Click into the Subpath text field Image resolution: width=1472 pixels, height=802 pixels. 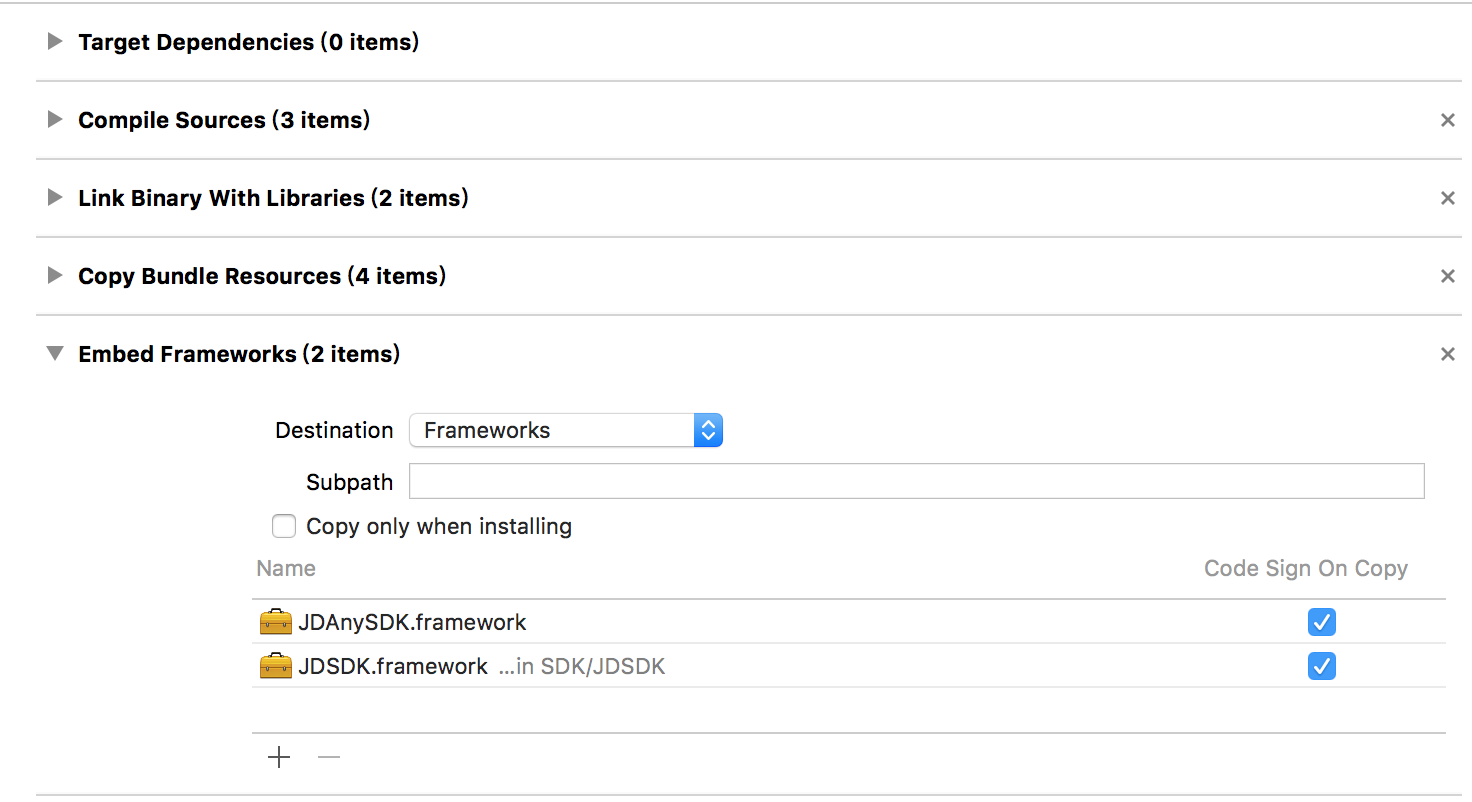[917, 481]
